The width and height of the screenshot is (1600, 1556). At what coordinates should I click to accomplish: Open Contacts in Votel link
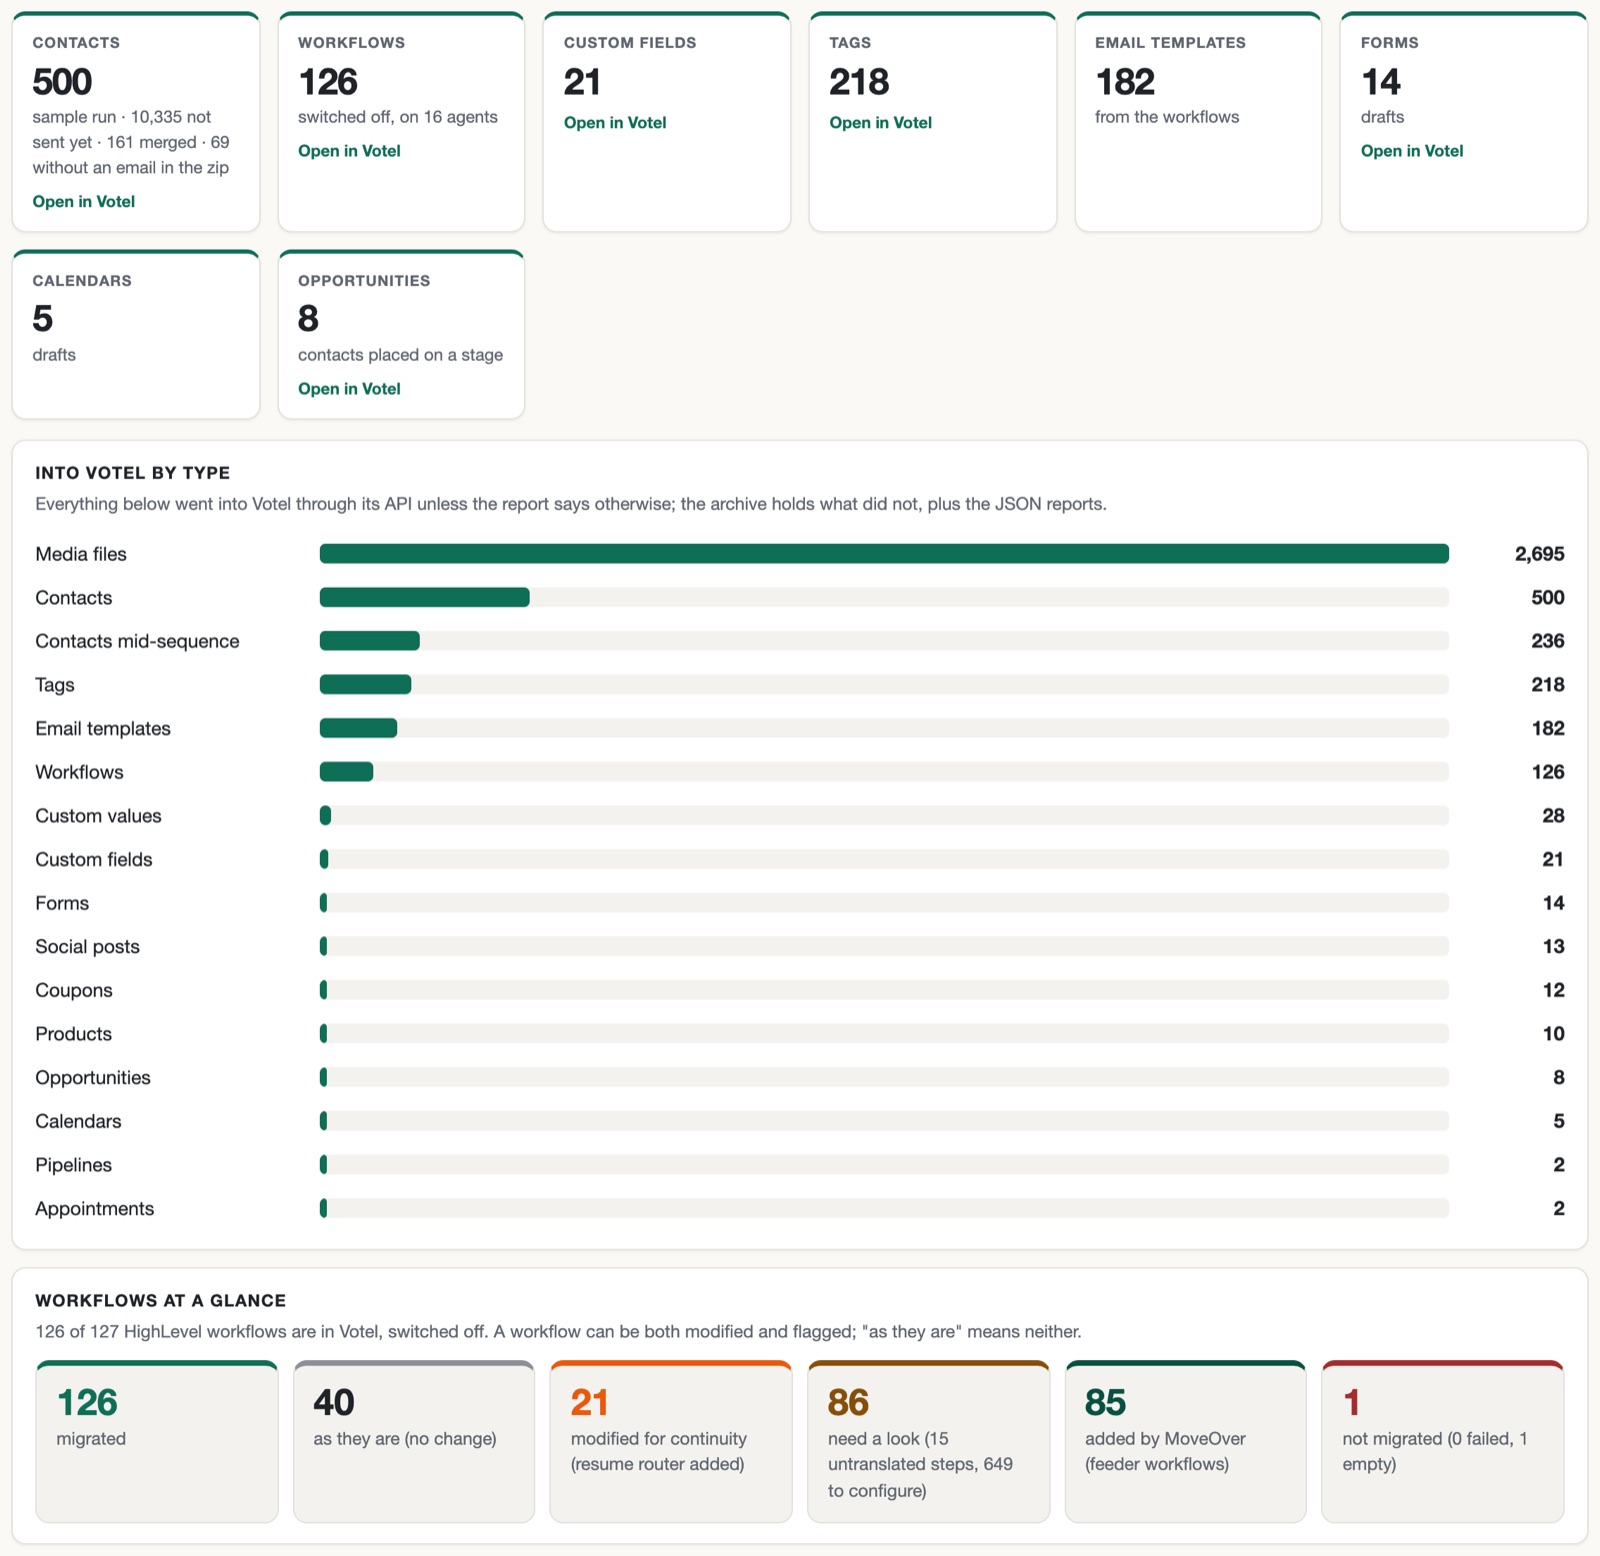pos(84,202)
